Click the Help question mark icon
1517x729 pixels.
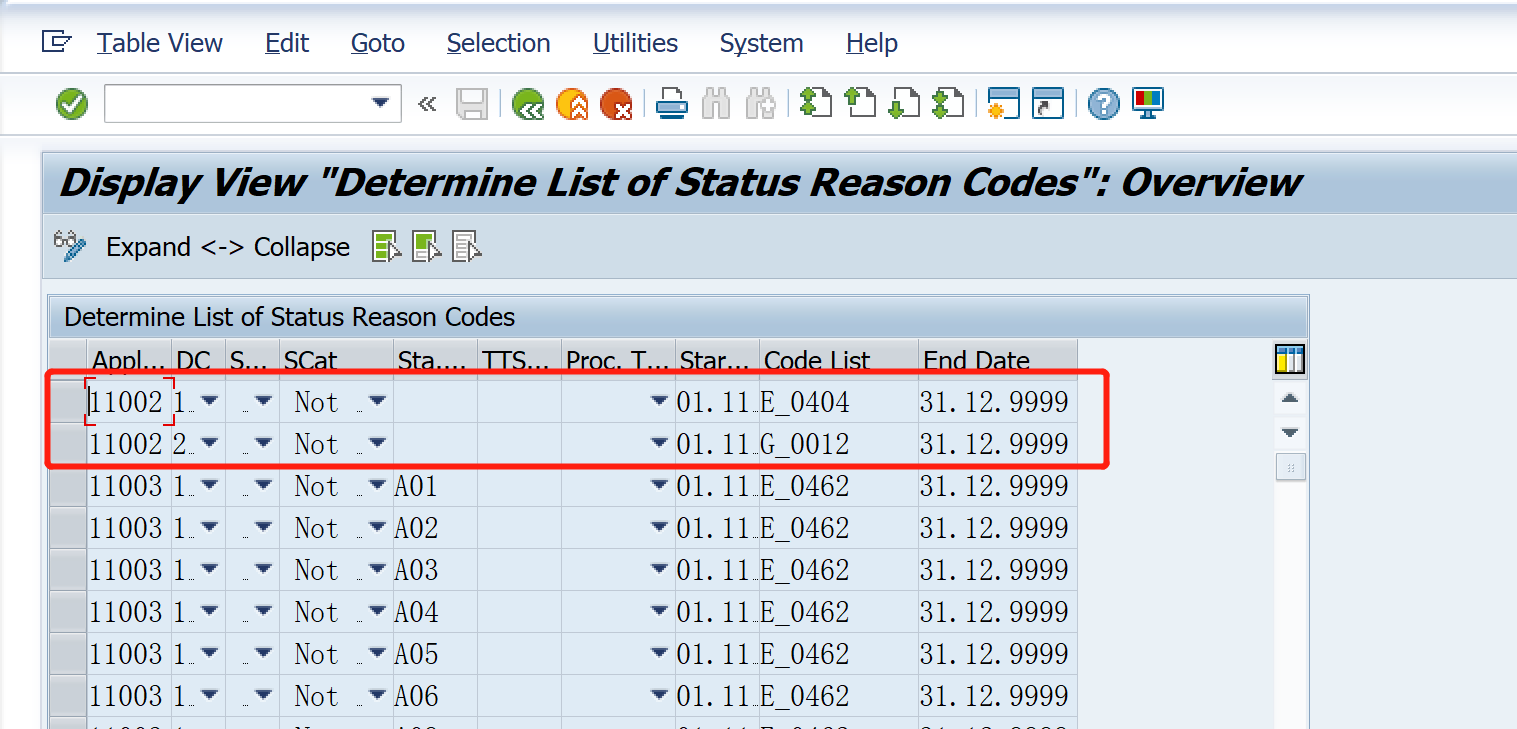point(1102,103)
